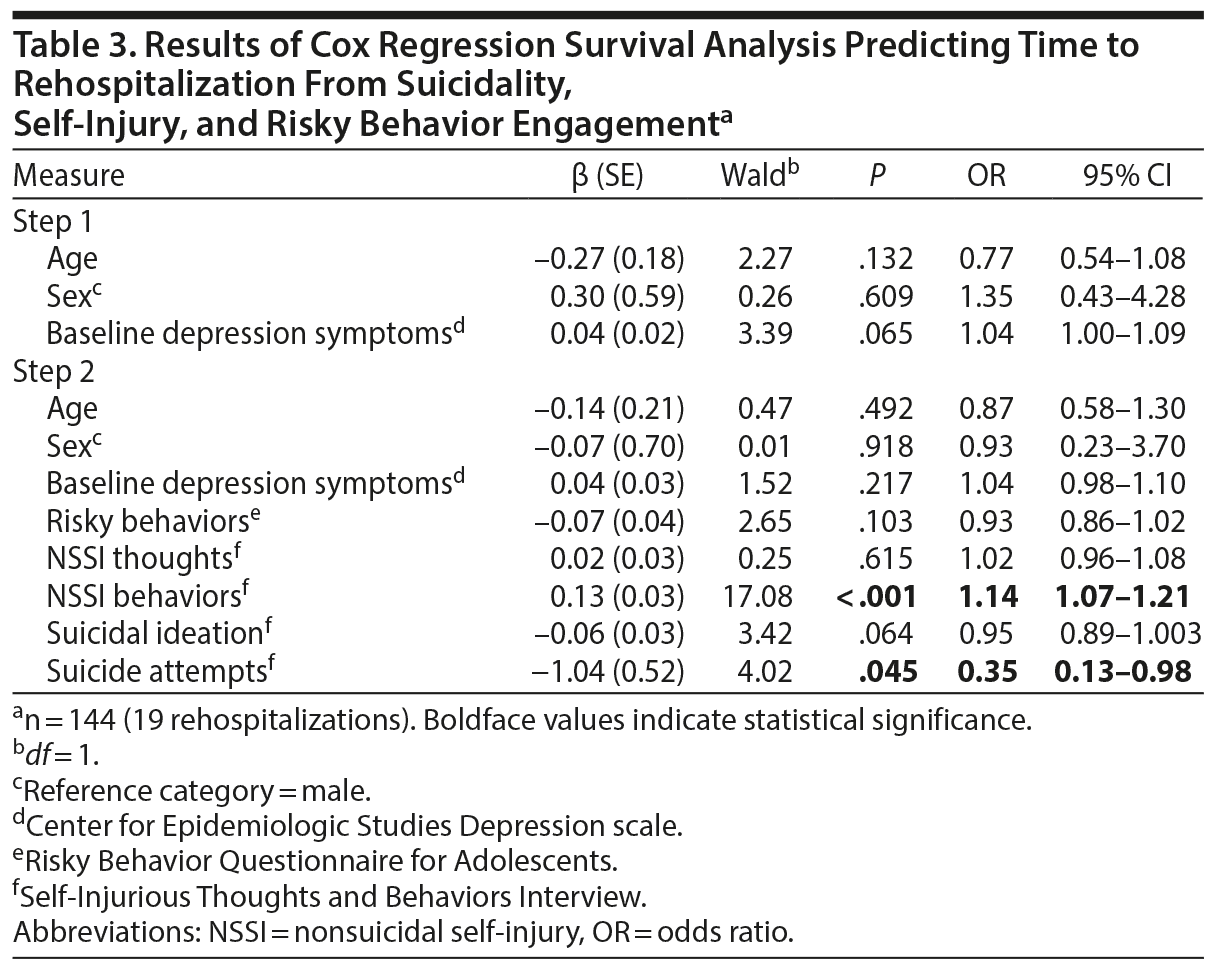Click the 0.89–1.003 confidence interval
Viewport: 1218px width, 972px height.
coord(1131,633)
